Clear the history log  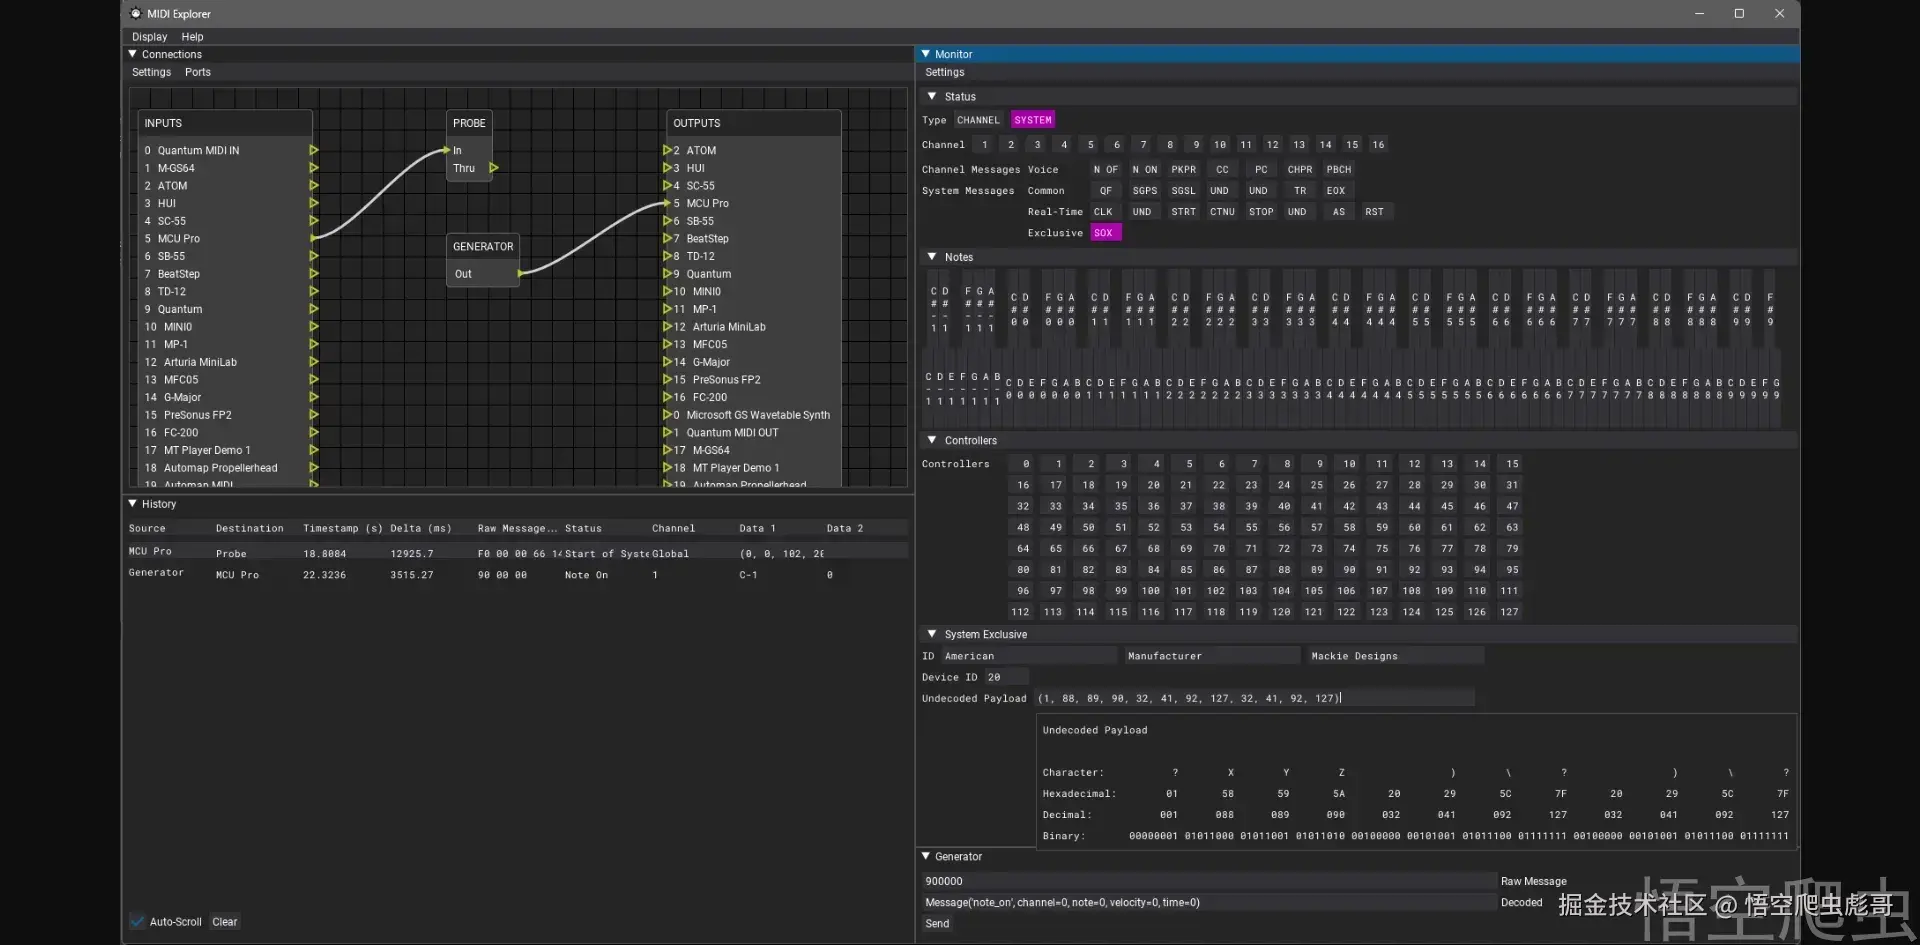pyautogui.click(x=225, y=922)
